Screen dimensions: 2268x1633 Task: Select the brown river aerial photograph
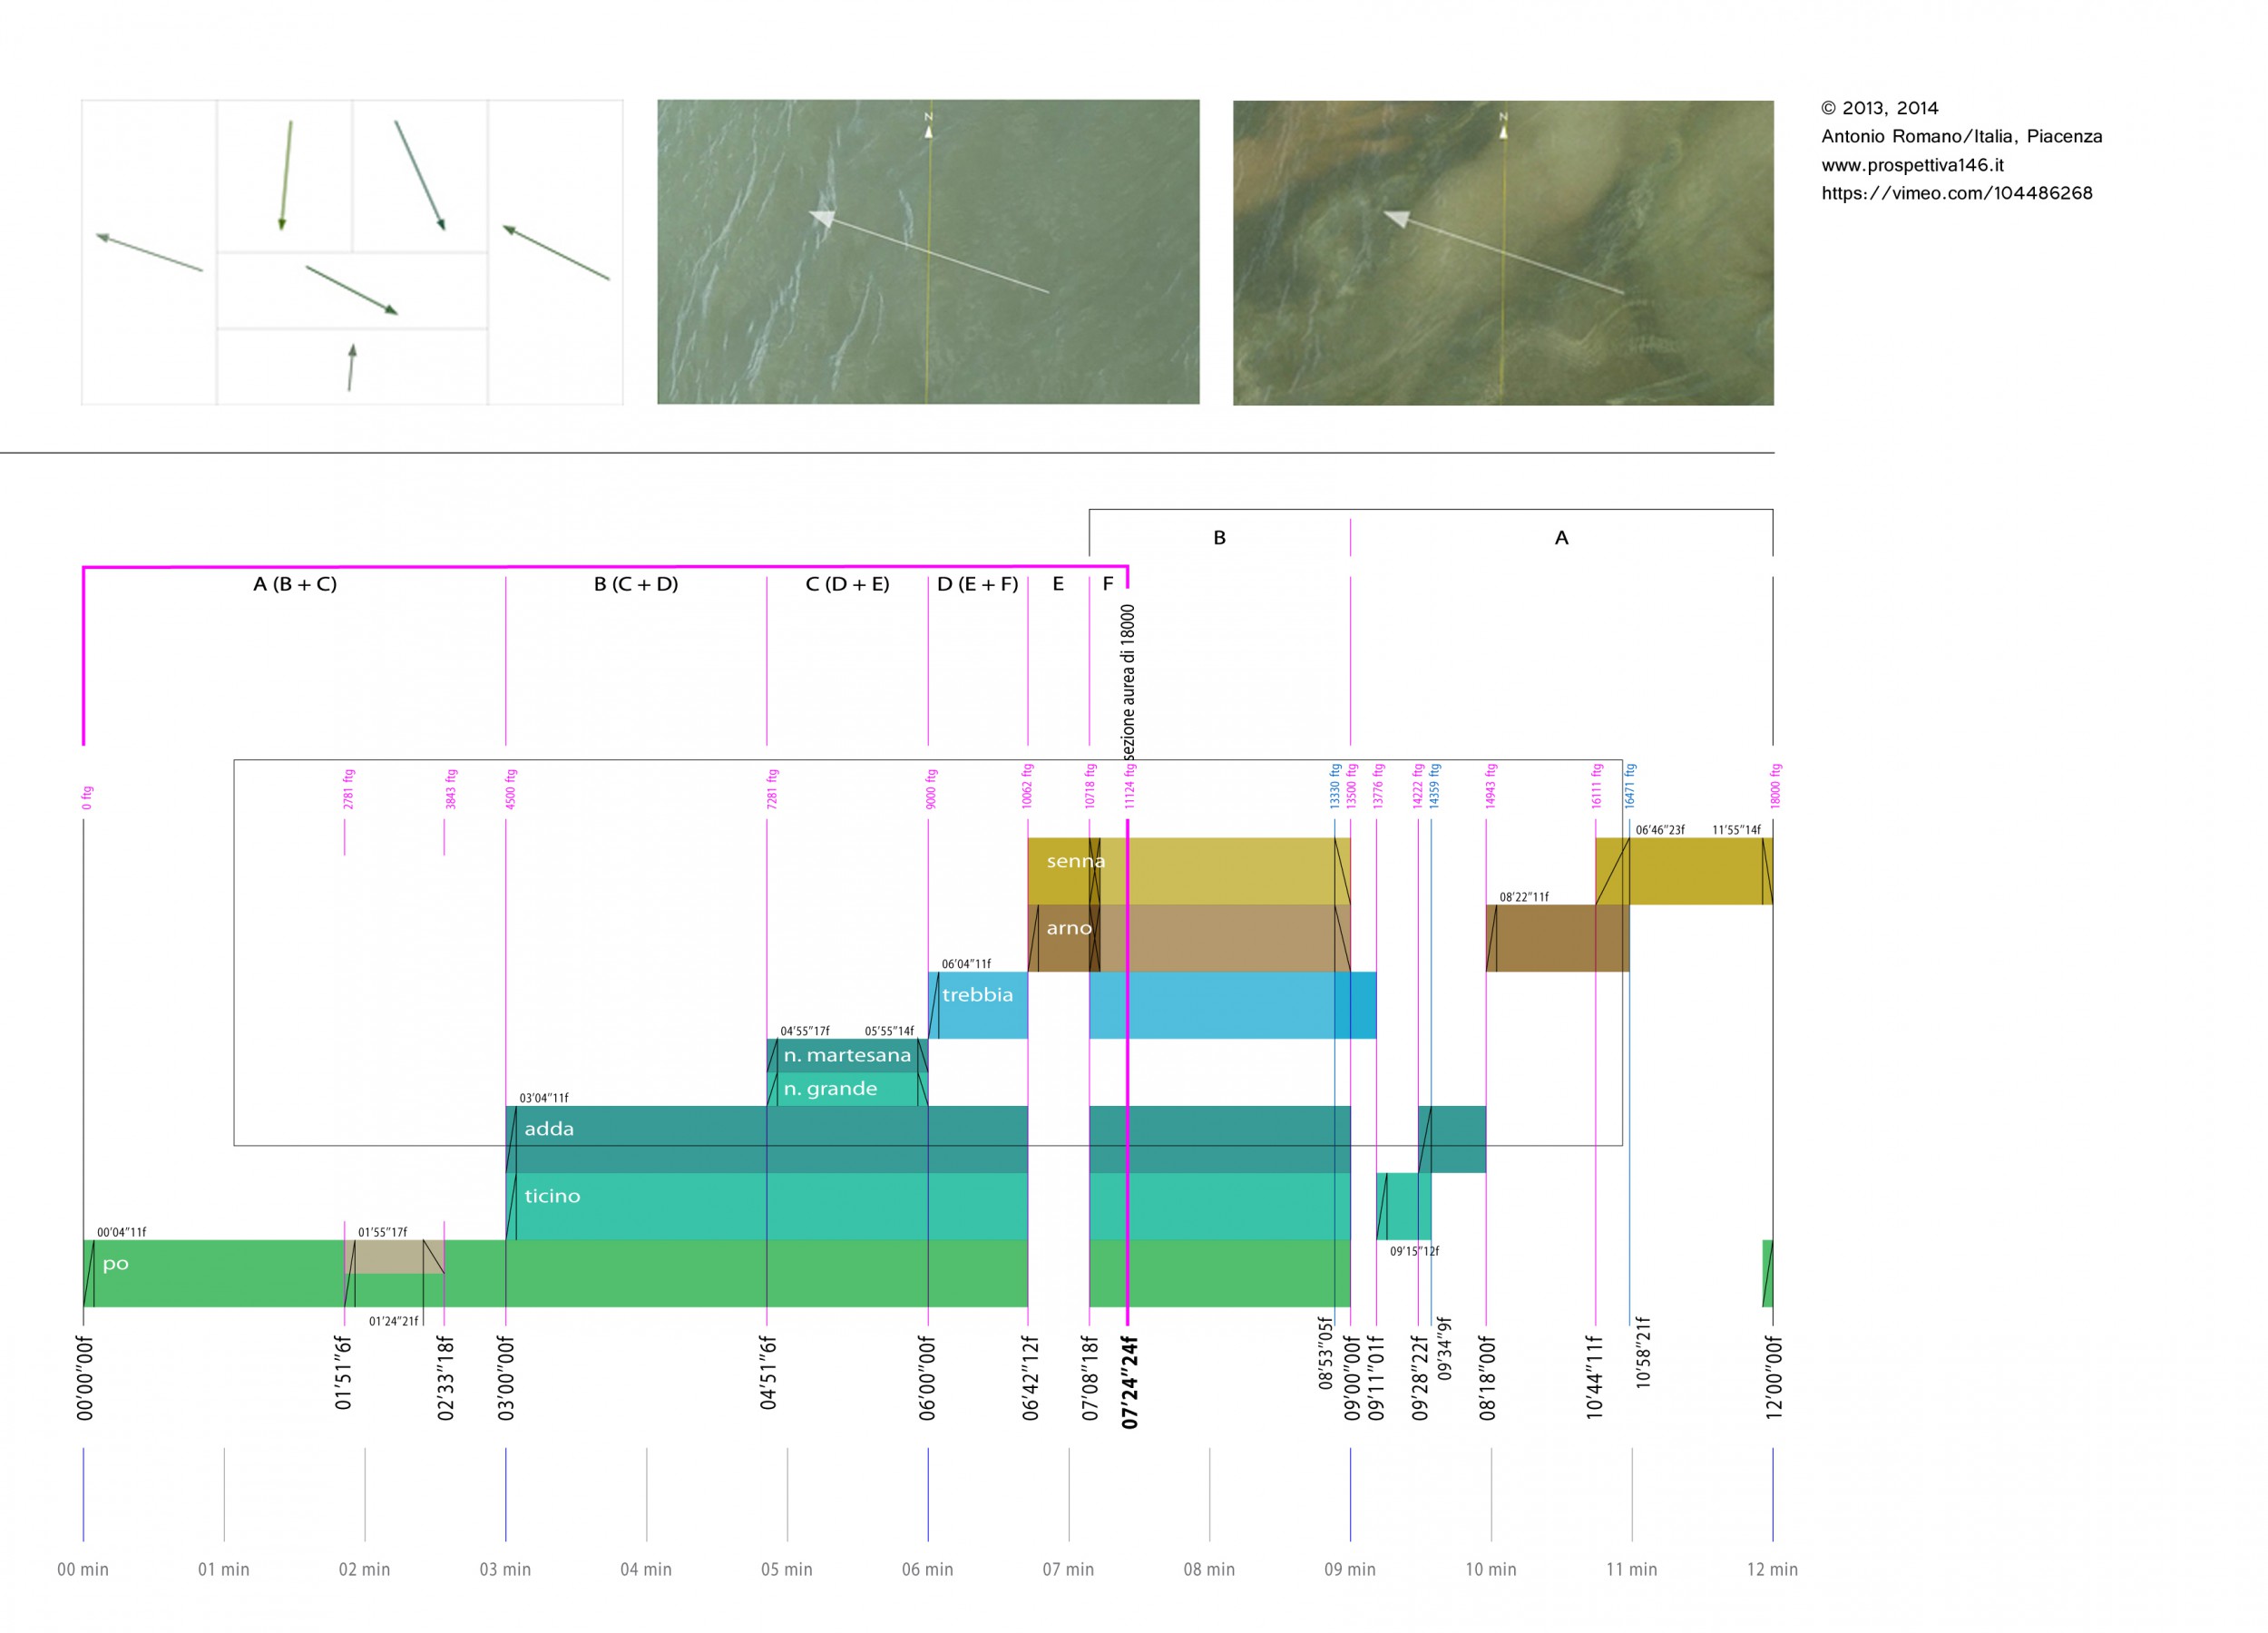click(1503, 252)
